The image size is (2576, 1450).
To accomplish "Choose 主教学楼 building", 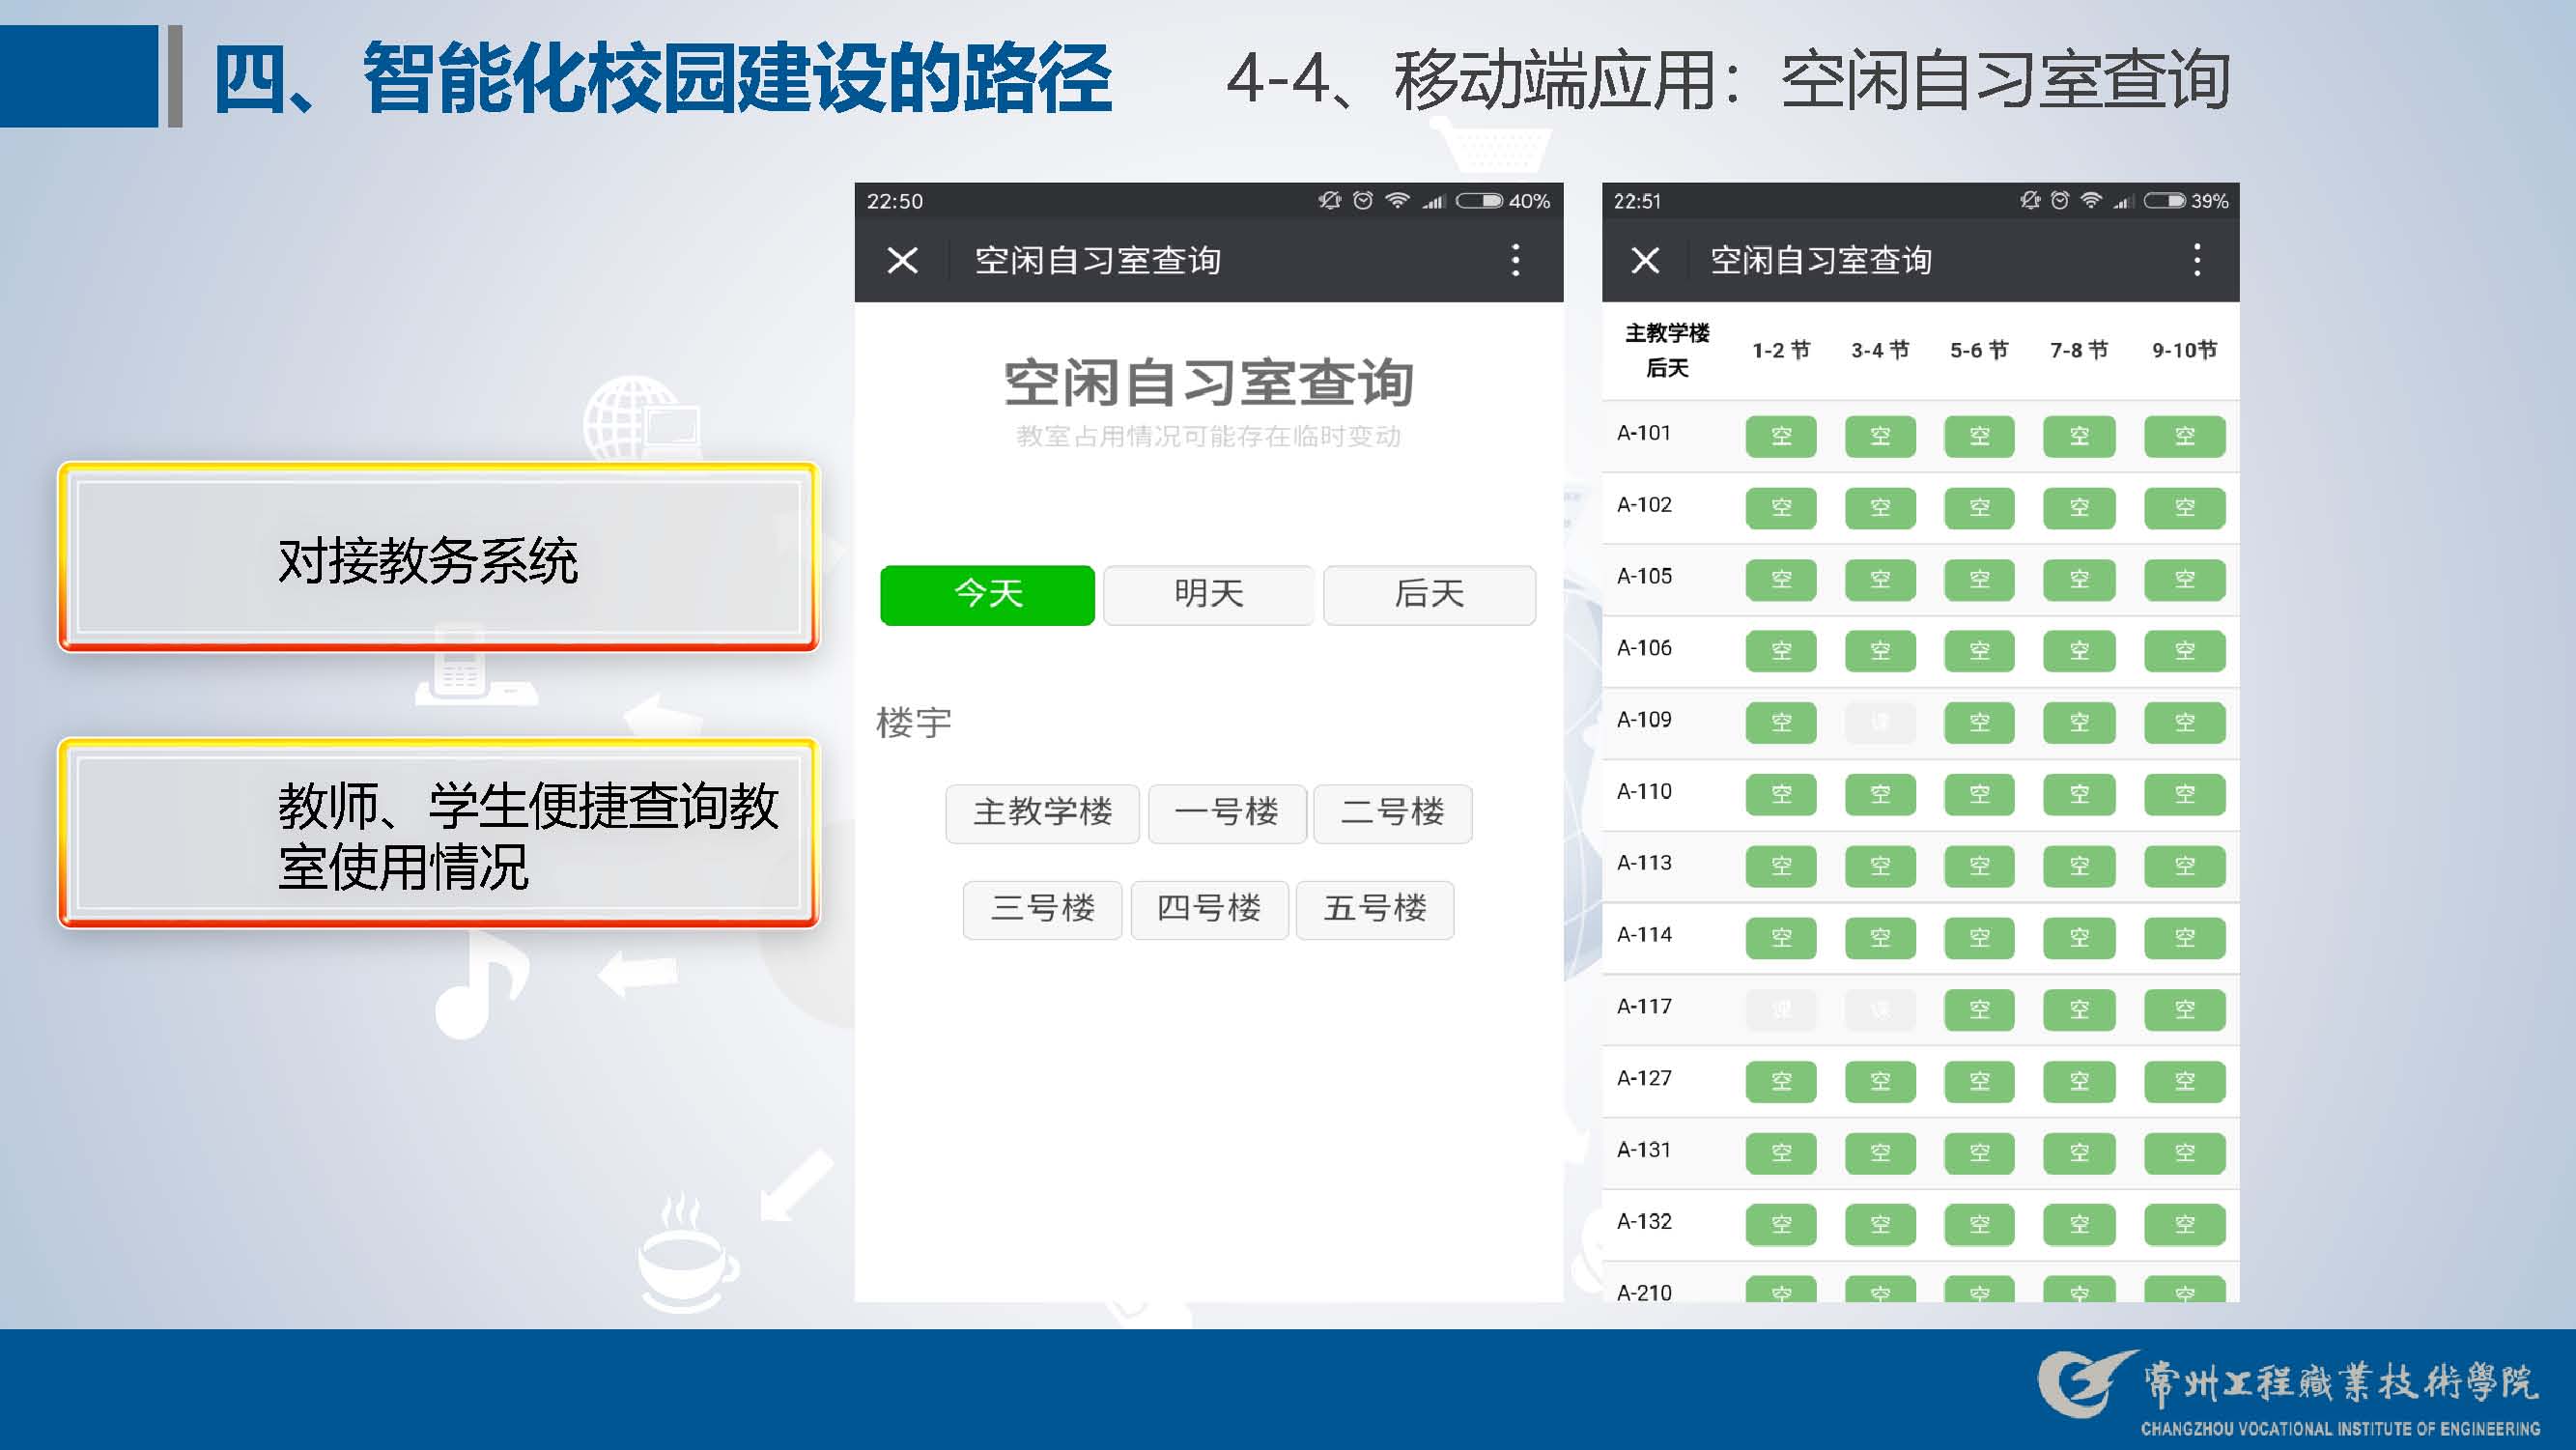I will (x=1042, y=813).
